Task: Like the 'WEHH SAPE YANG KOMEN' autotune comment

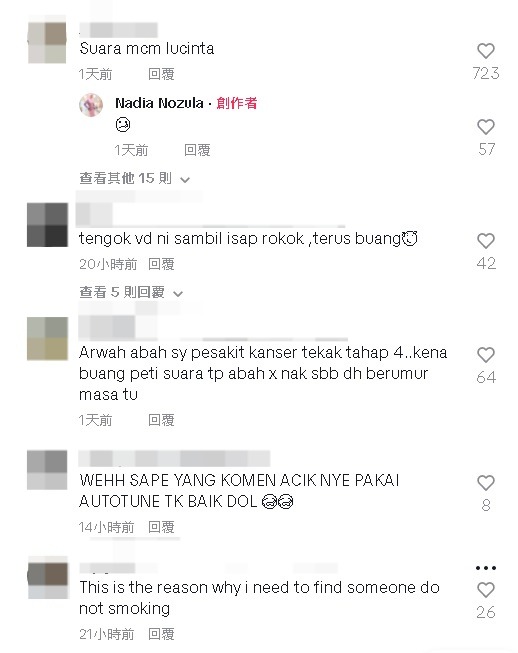Action: 486,483
